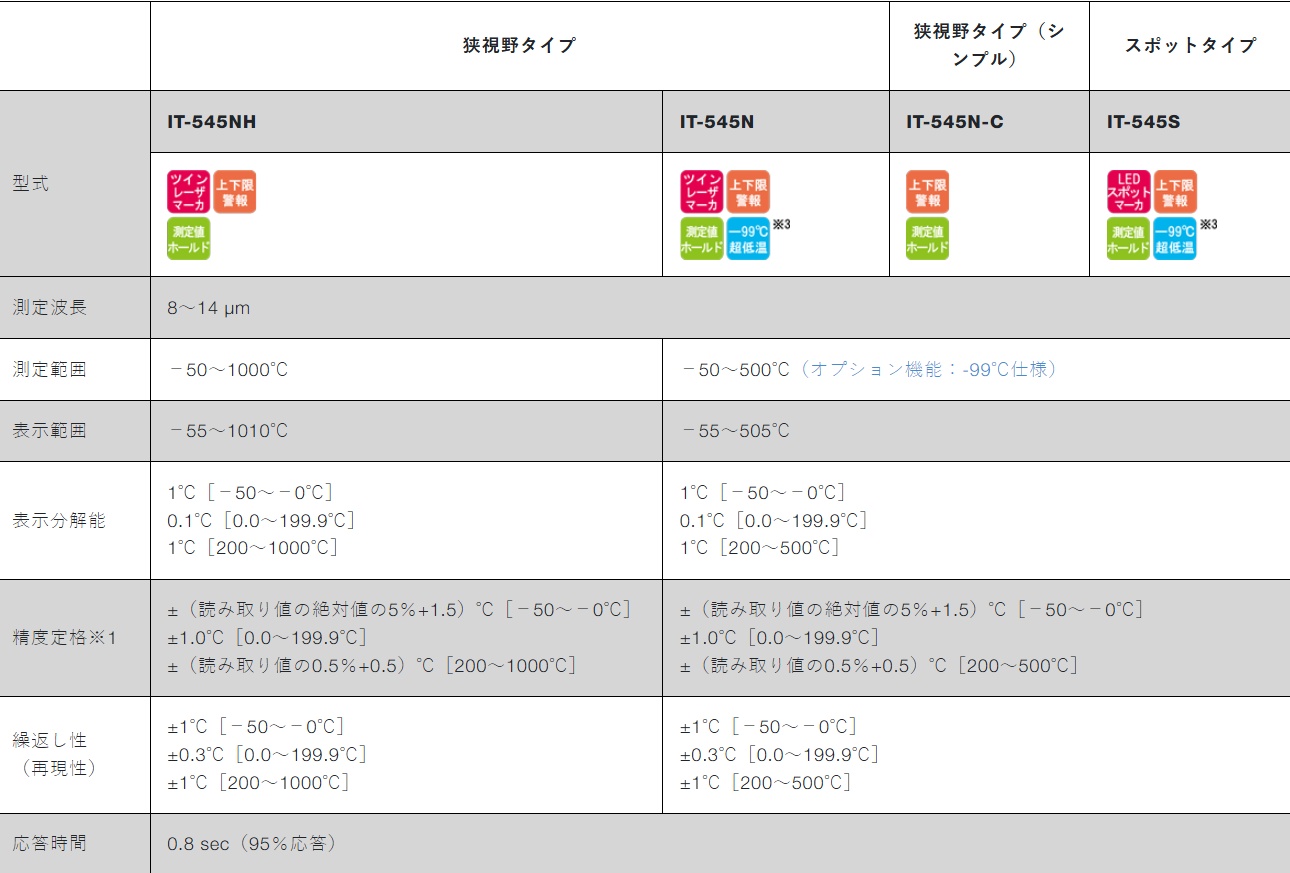Viewport: 1290px width, 873px height.
Task: Click the orange 上下限警報 badge under IT-545NH
Action: 235,192
